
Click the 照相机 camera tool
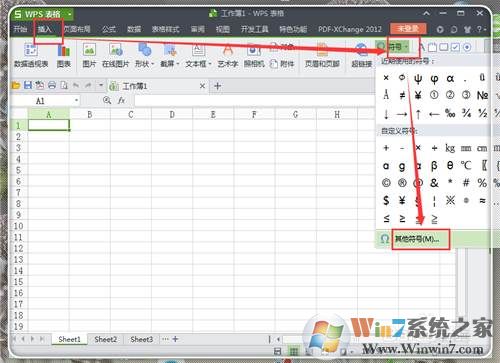[254, 56]
